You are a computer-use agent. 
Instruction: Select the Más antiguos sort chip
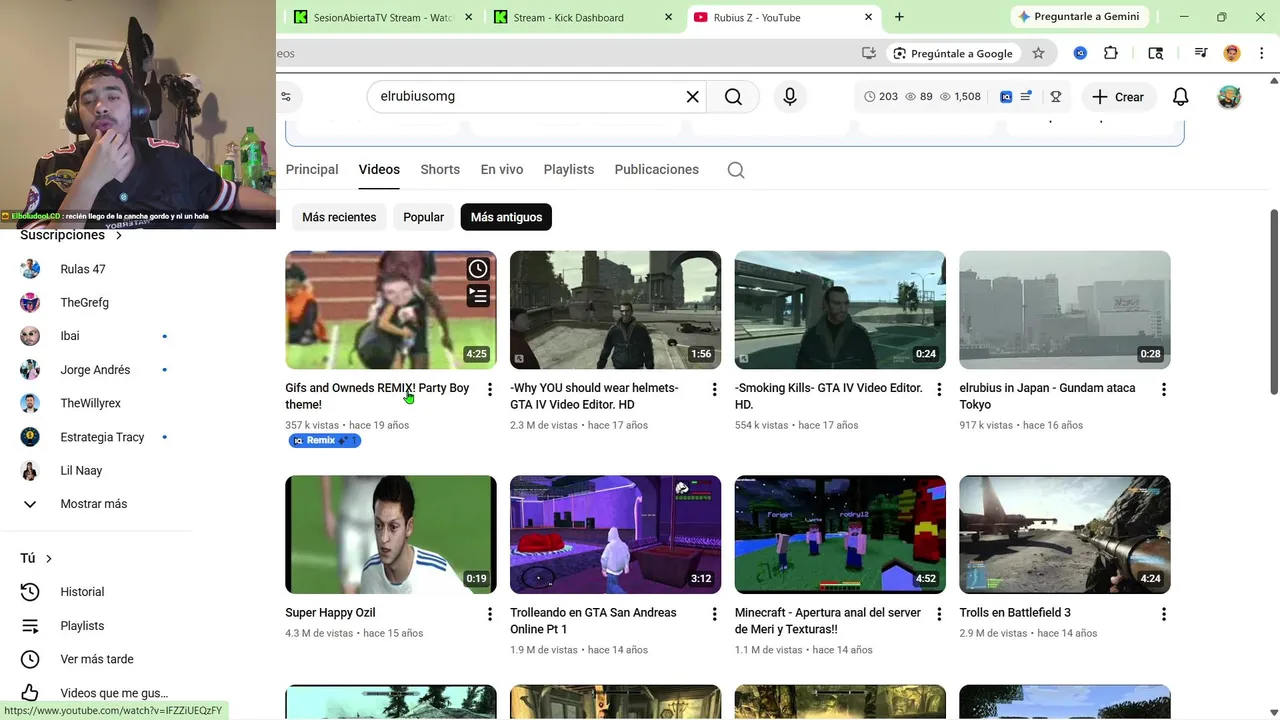click(x=506, y=217)
